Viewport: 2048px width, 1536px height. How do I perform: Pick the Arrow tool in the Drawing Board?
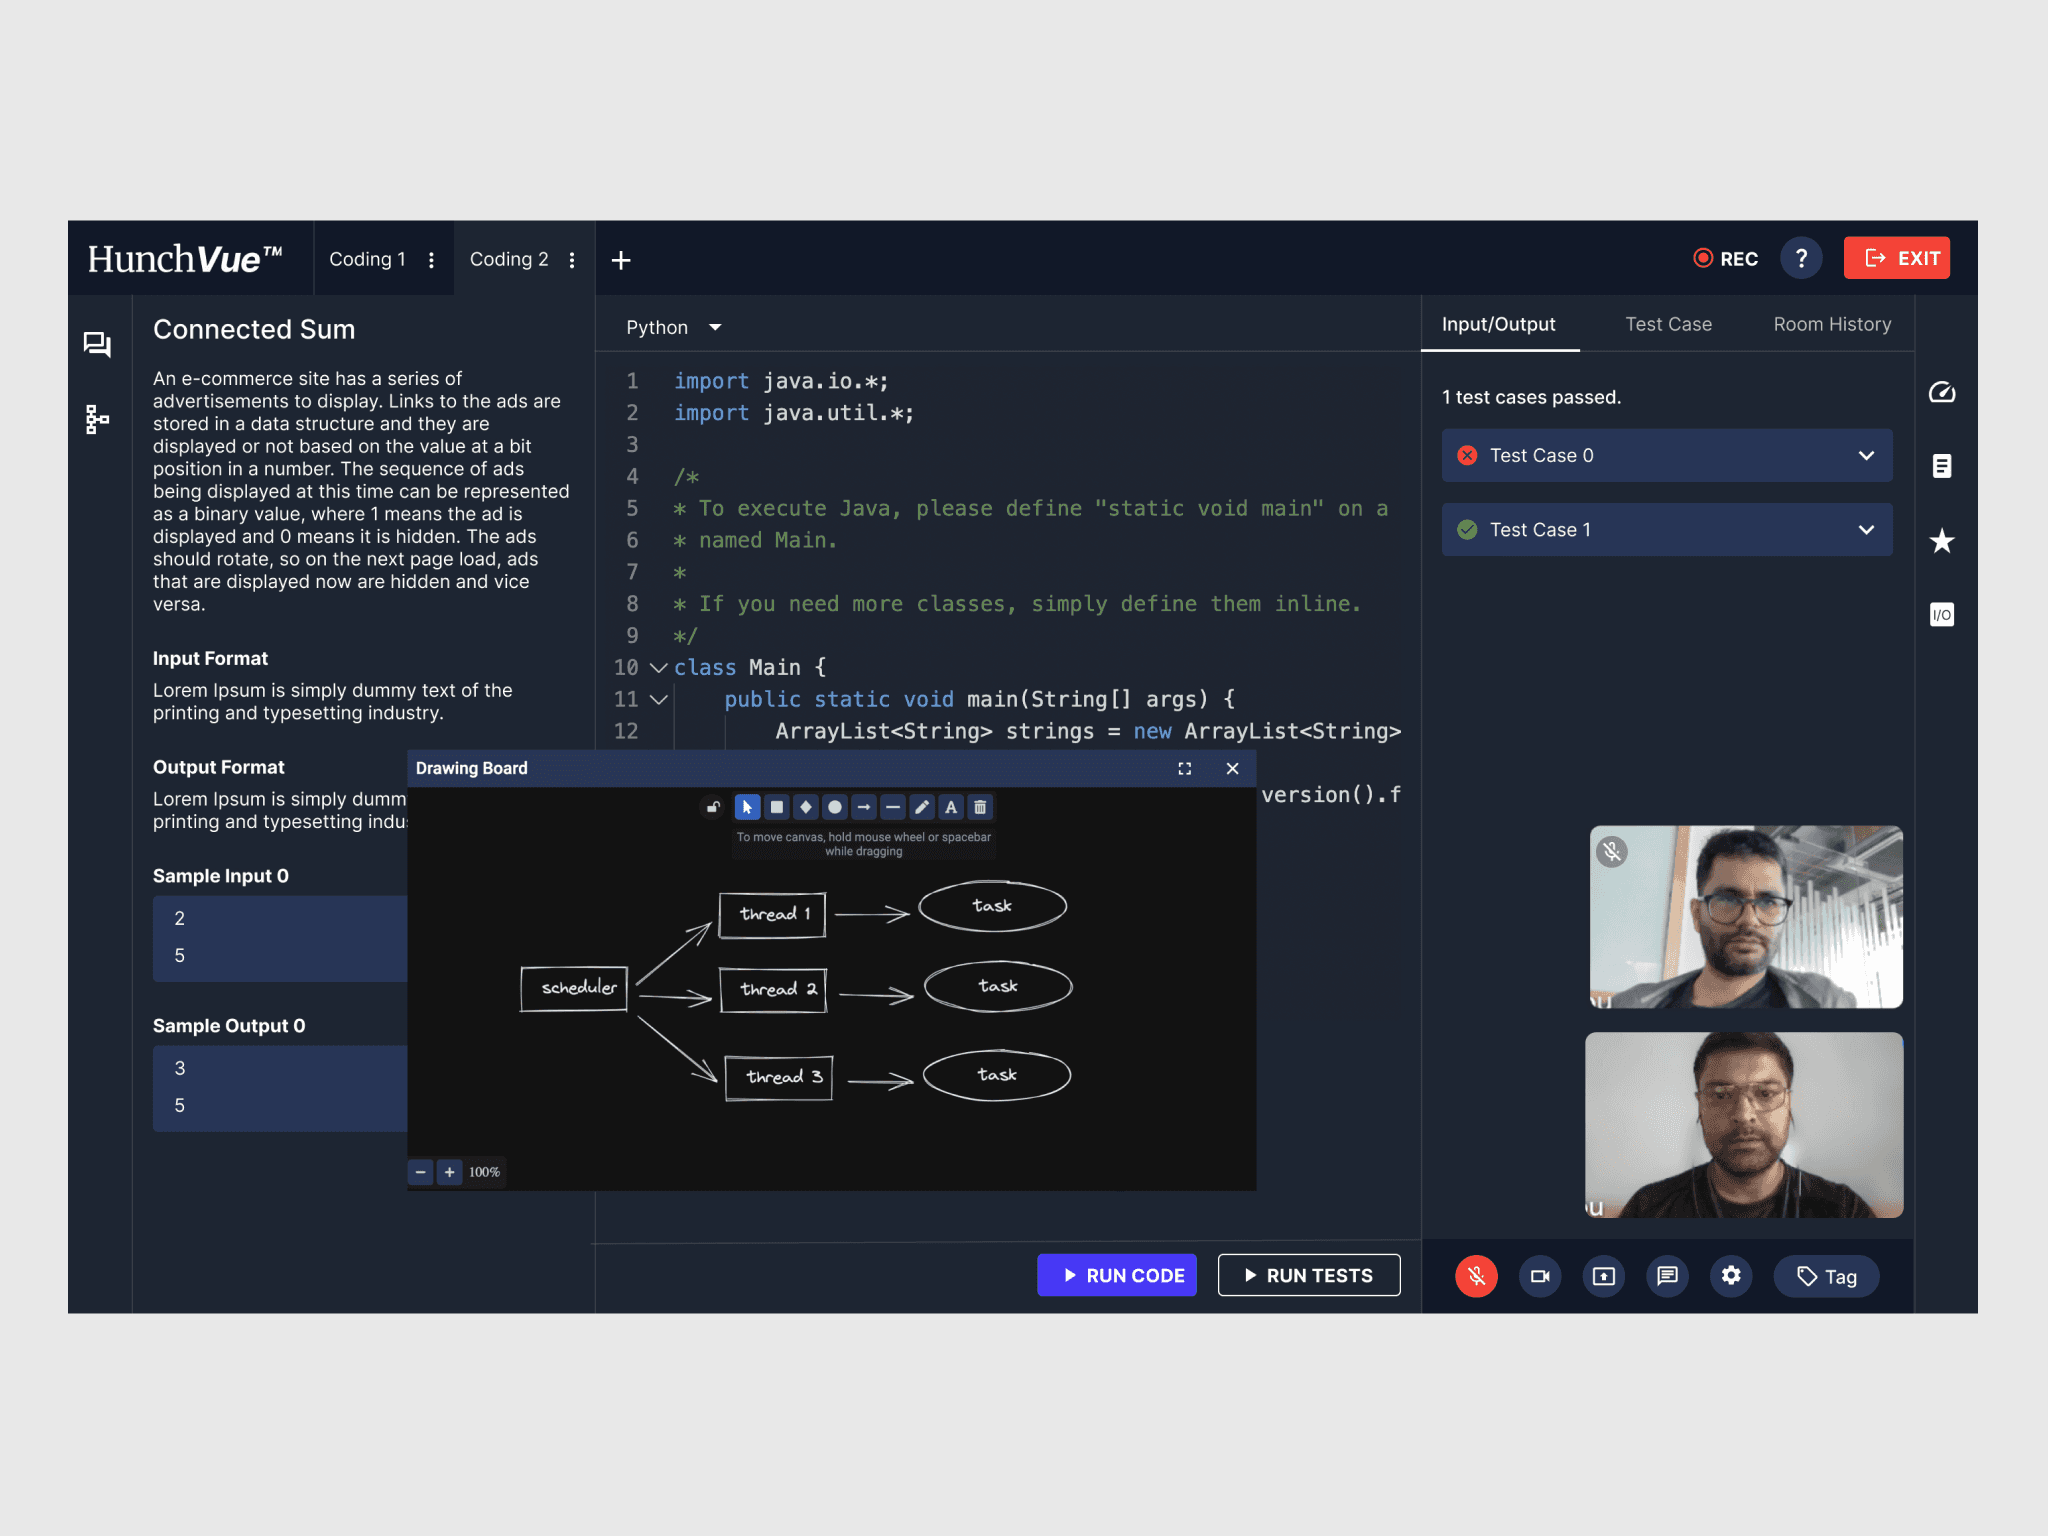[x=864, y=807]
